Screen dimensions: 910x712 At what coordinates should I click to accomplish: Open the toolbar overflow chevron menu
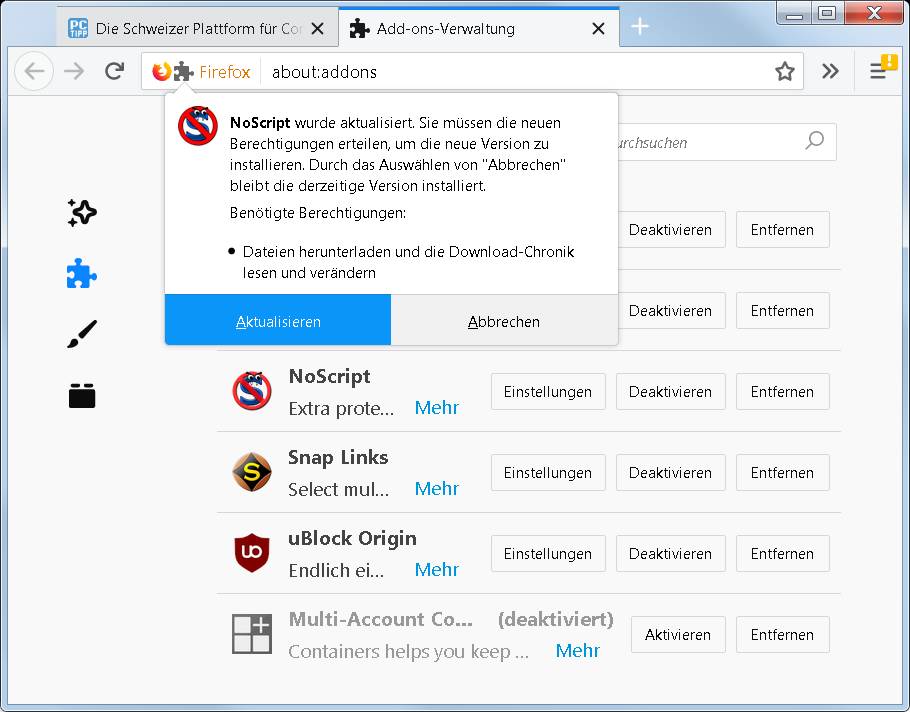pos(830,71)
